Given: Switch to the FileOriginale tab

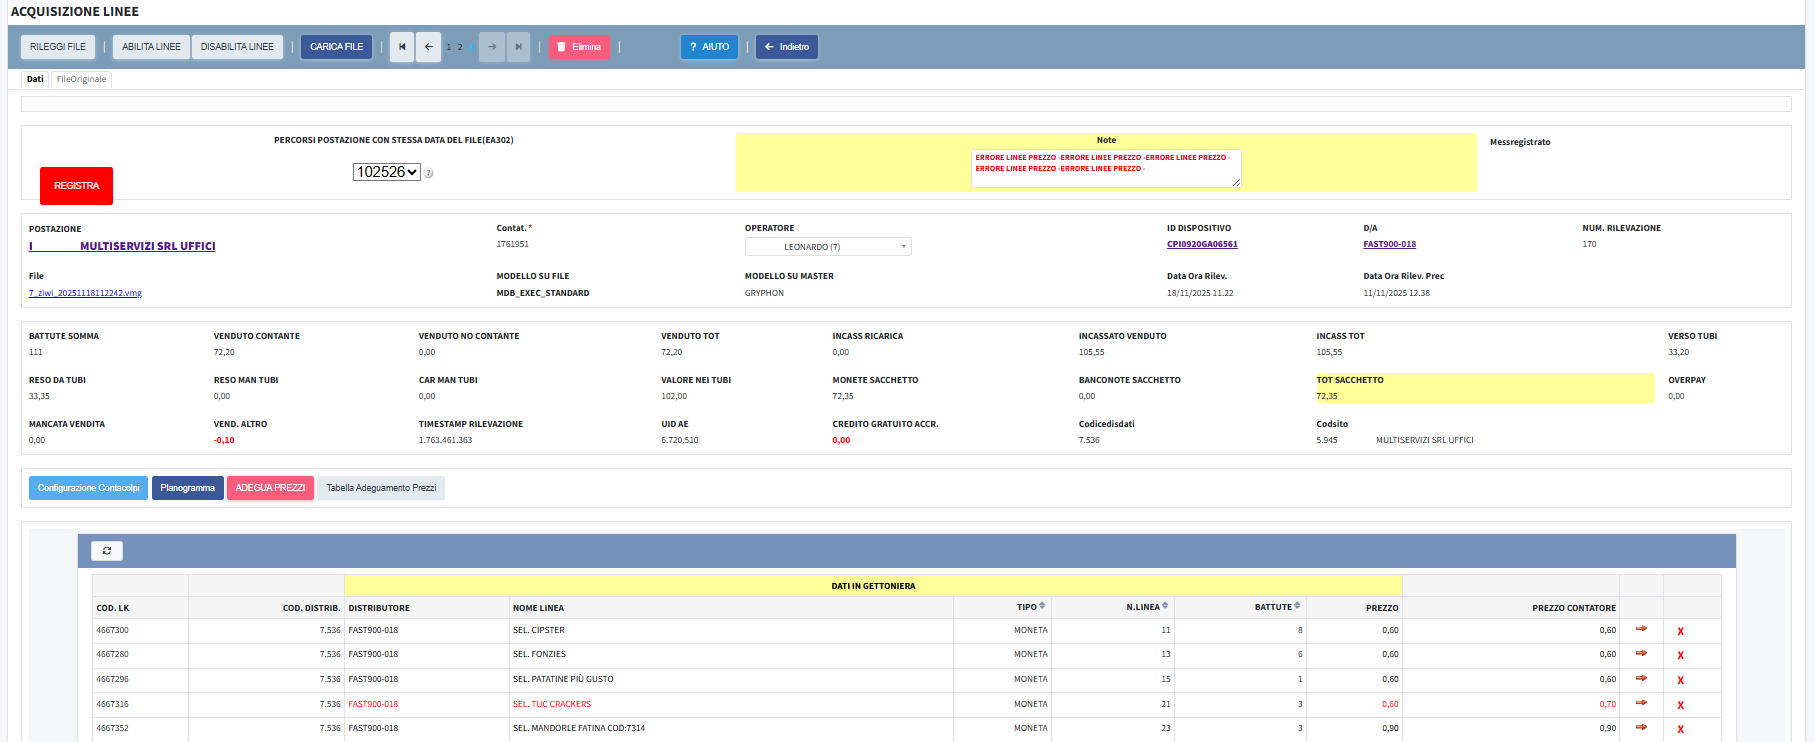Looking at the screenshot, I should 81,79.
